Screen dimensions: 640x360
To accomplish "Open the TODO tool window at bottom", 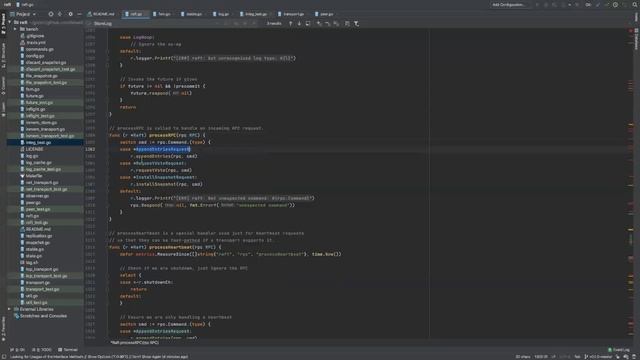I will pyautogui.click(x=42, y=350).
